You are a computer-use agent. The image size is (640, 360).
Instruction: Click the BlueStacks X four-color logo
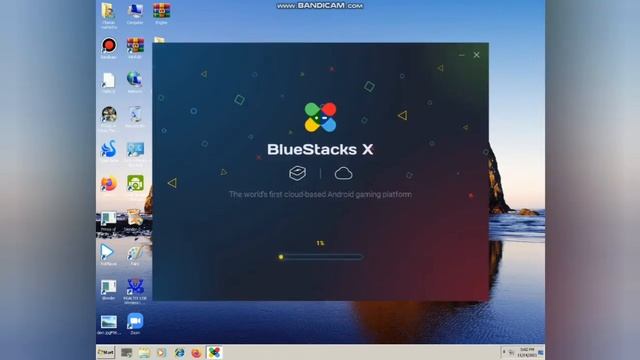[320, 117]
